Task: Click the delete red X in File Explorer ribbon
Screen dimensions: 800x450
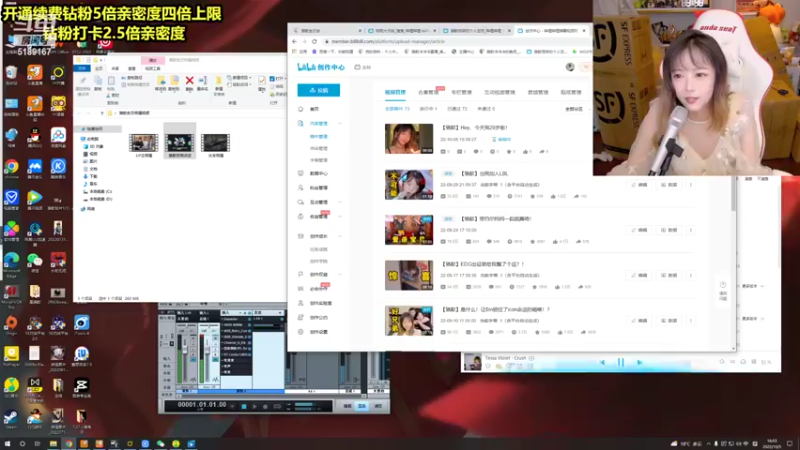Action: tap(189, 81)
